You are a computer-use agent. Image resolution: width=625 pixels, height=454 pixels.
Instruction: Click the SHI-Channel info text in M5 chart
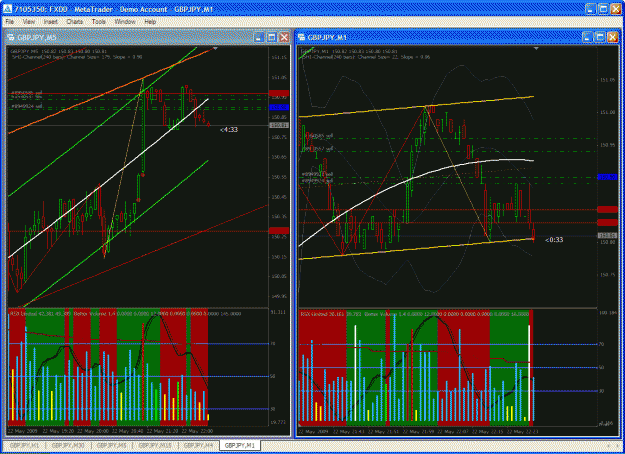tap(77, 57)
